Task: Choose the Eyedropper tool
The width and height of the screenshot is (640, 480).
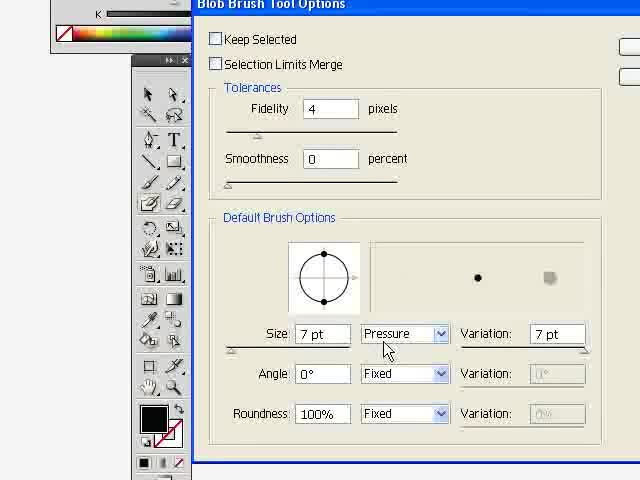Action: click(149, 320)
